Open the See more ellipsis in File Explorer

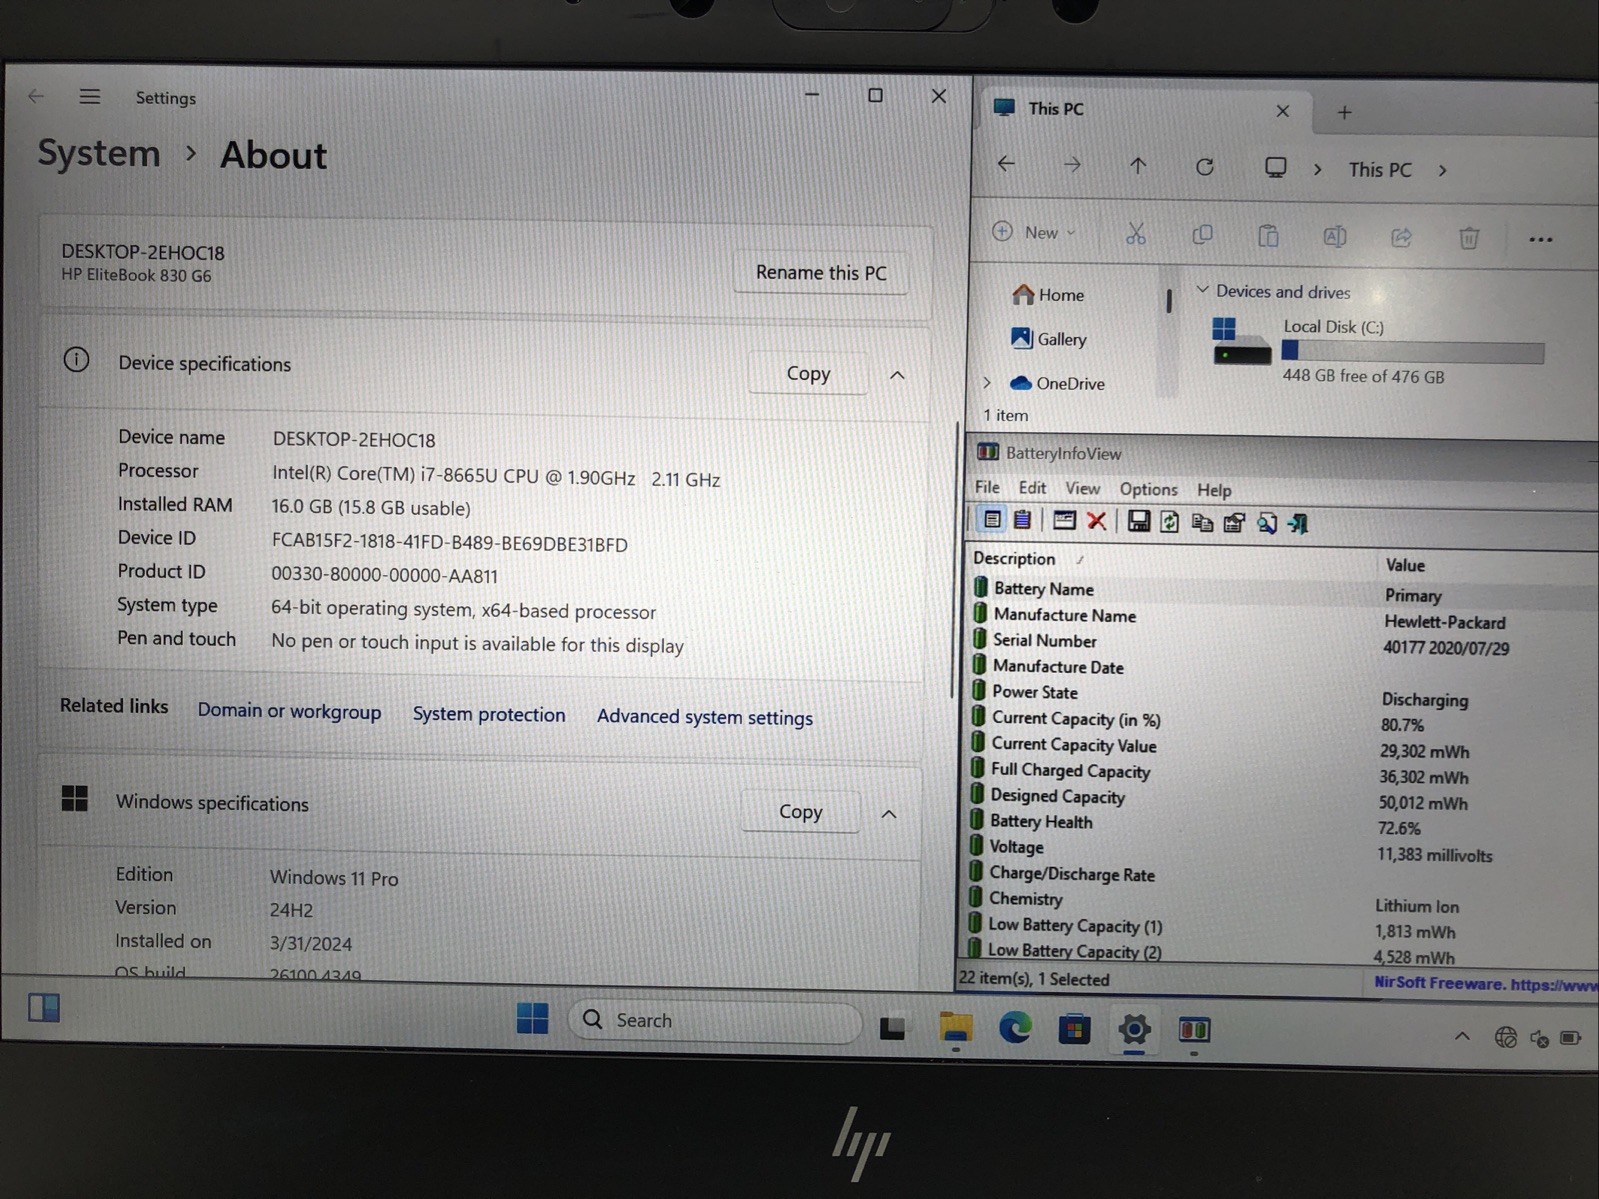click(1540, 240)
